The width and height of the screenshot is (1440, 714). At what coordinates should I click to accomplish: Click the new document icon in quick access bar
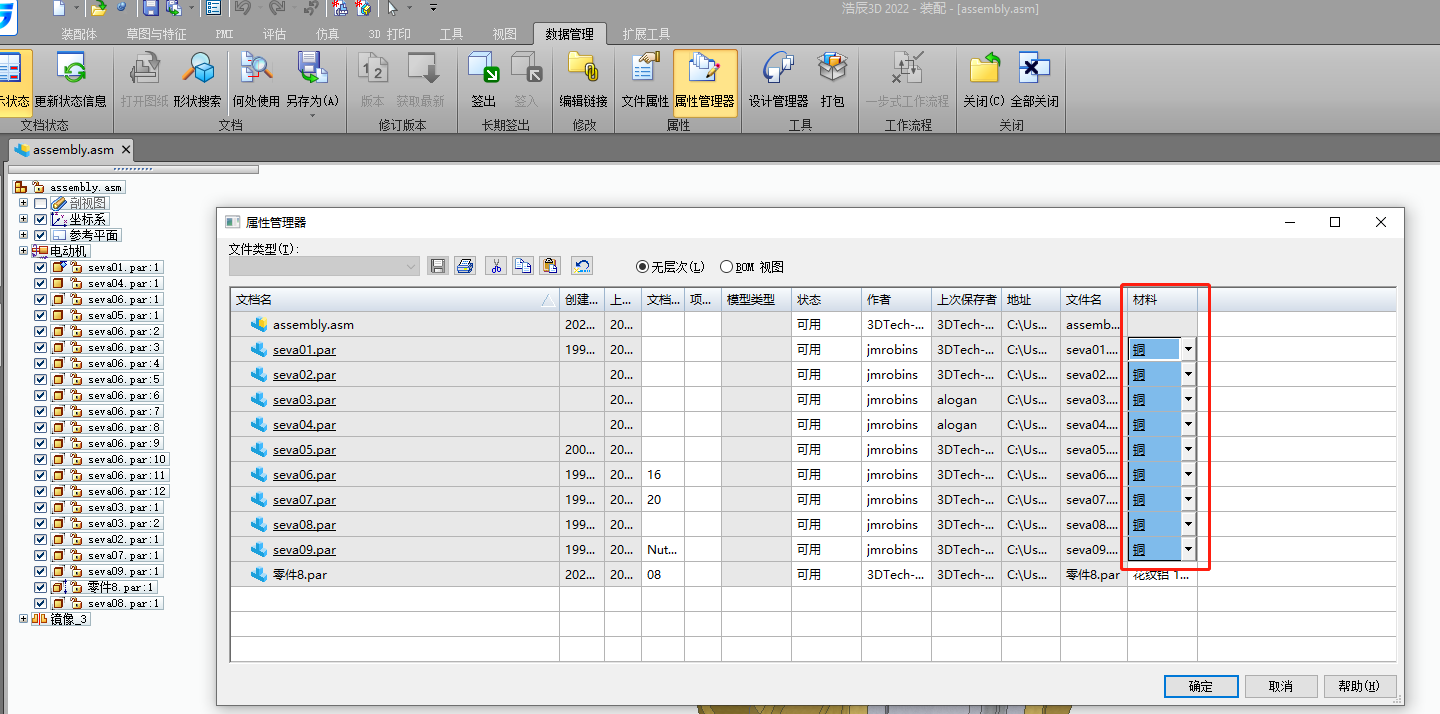coord(59,8)
